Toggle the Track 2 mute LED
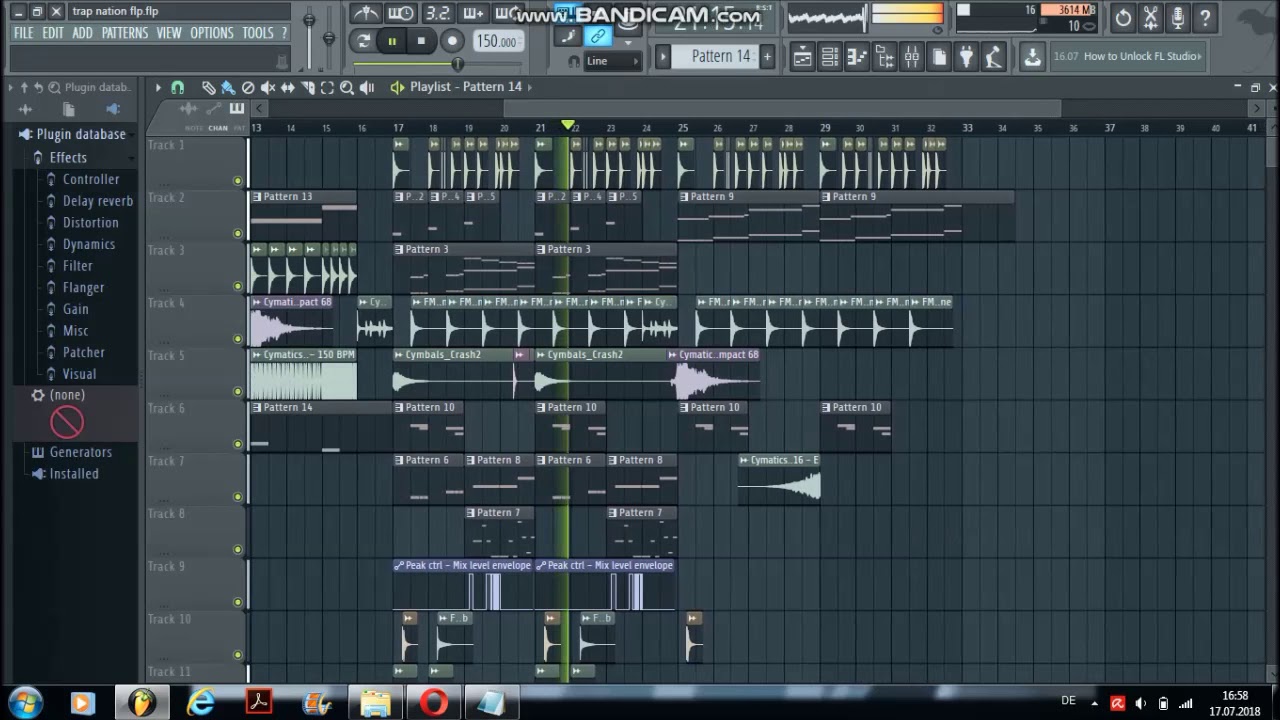 pyautogui.click(x=237, y=233)
